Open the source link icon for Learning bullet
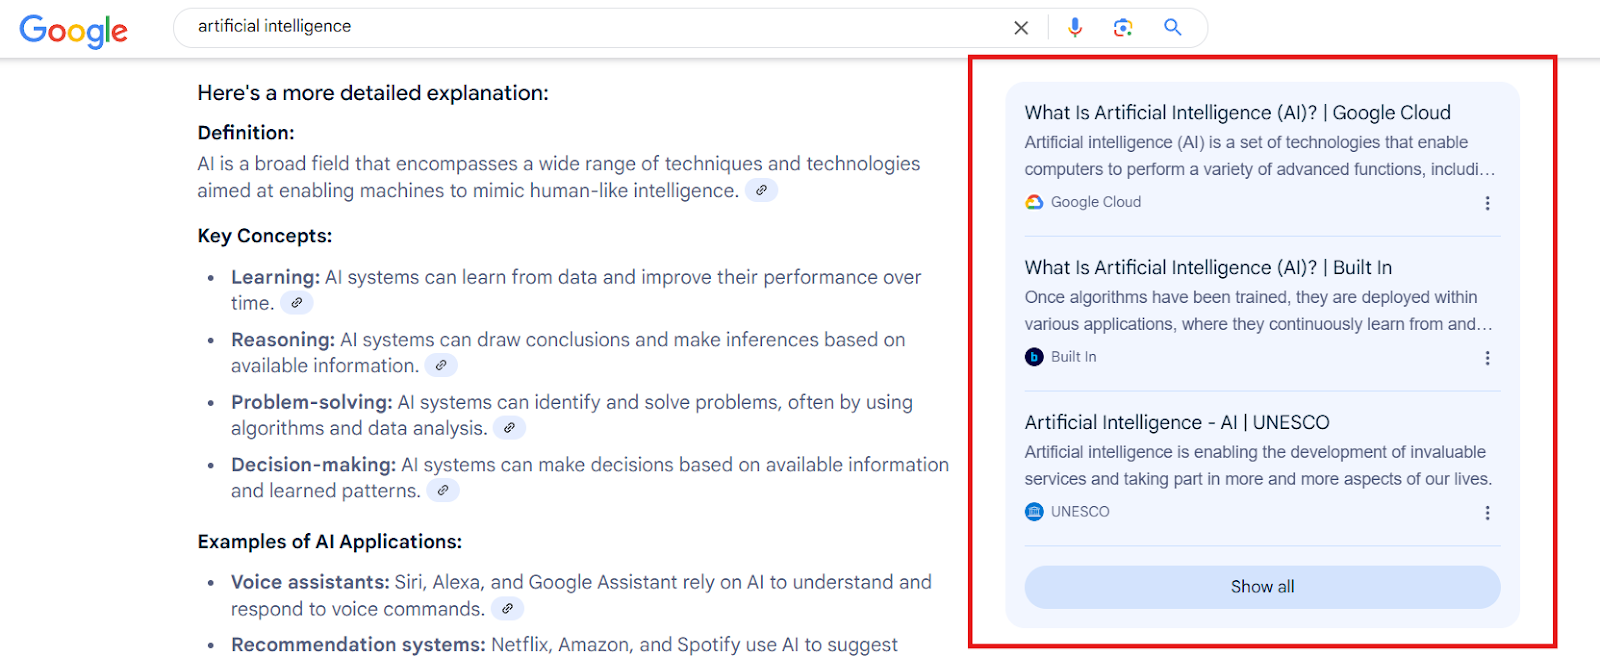 (x=297, y=303)
